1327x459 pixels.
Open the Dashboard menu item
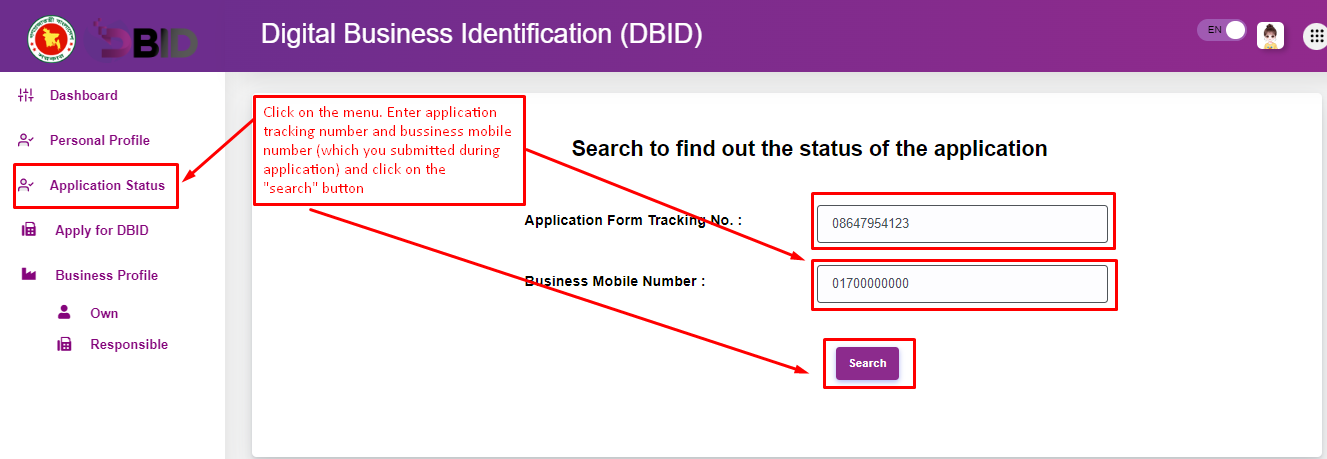click(84, 96)
